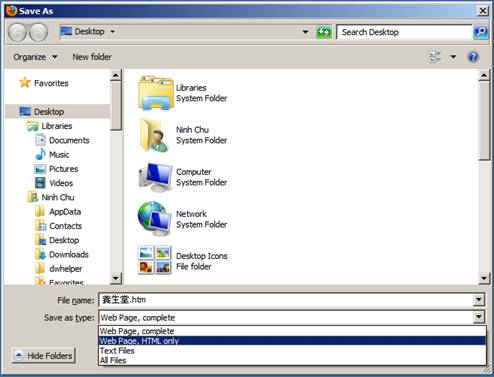Open Documents in the sidebar
The width and height of the screenshot is (494, 377).
(x=62, y=140)
